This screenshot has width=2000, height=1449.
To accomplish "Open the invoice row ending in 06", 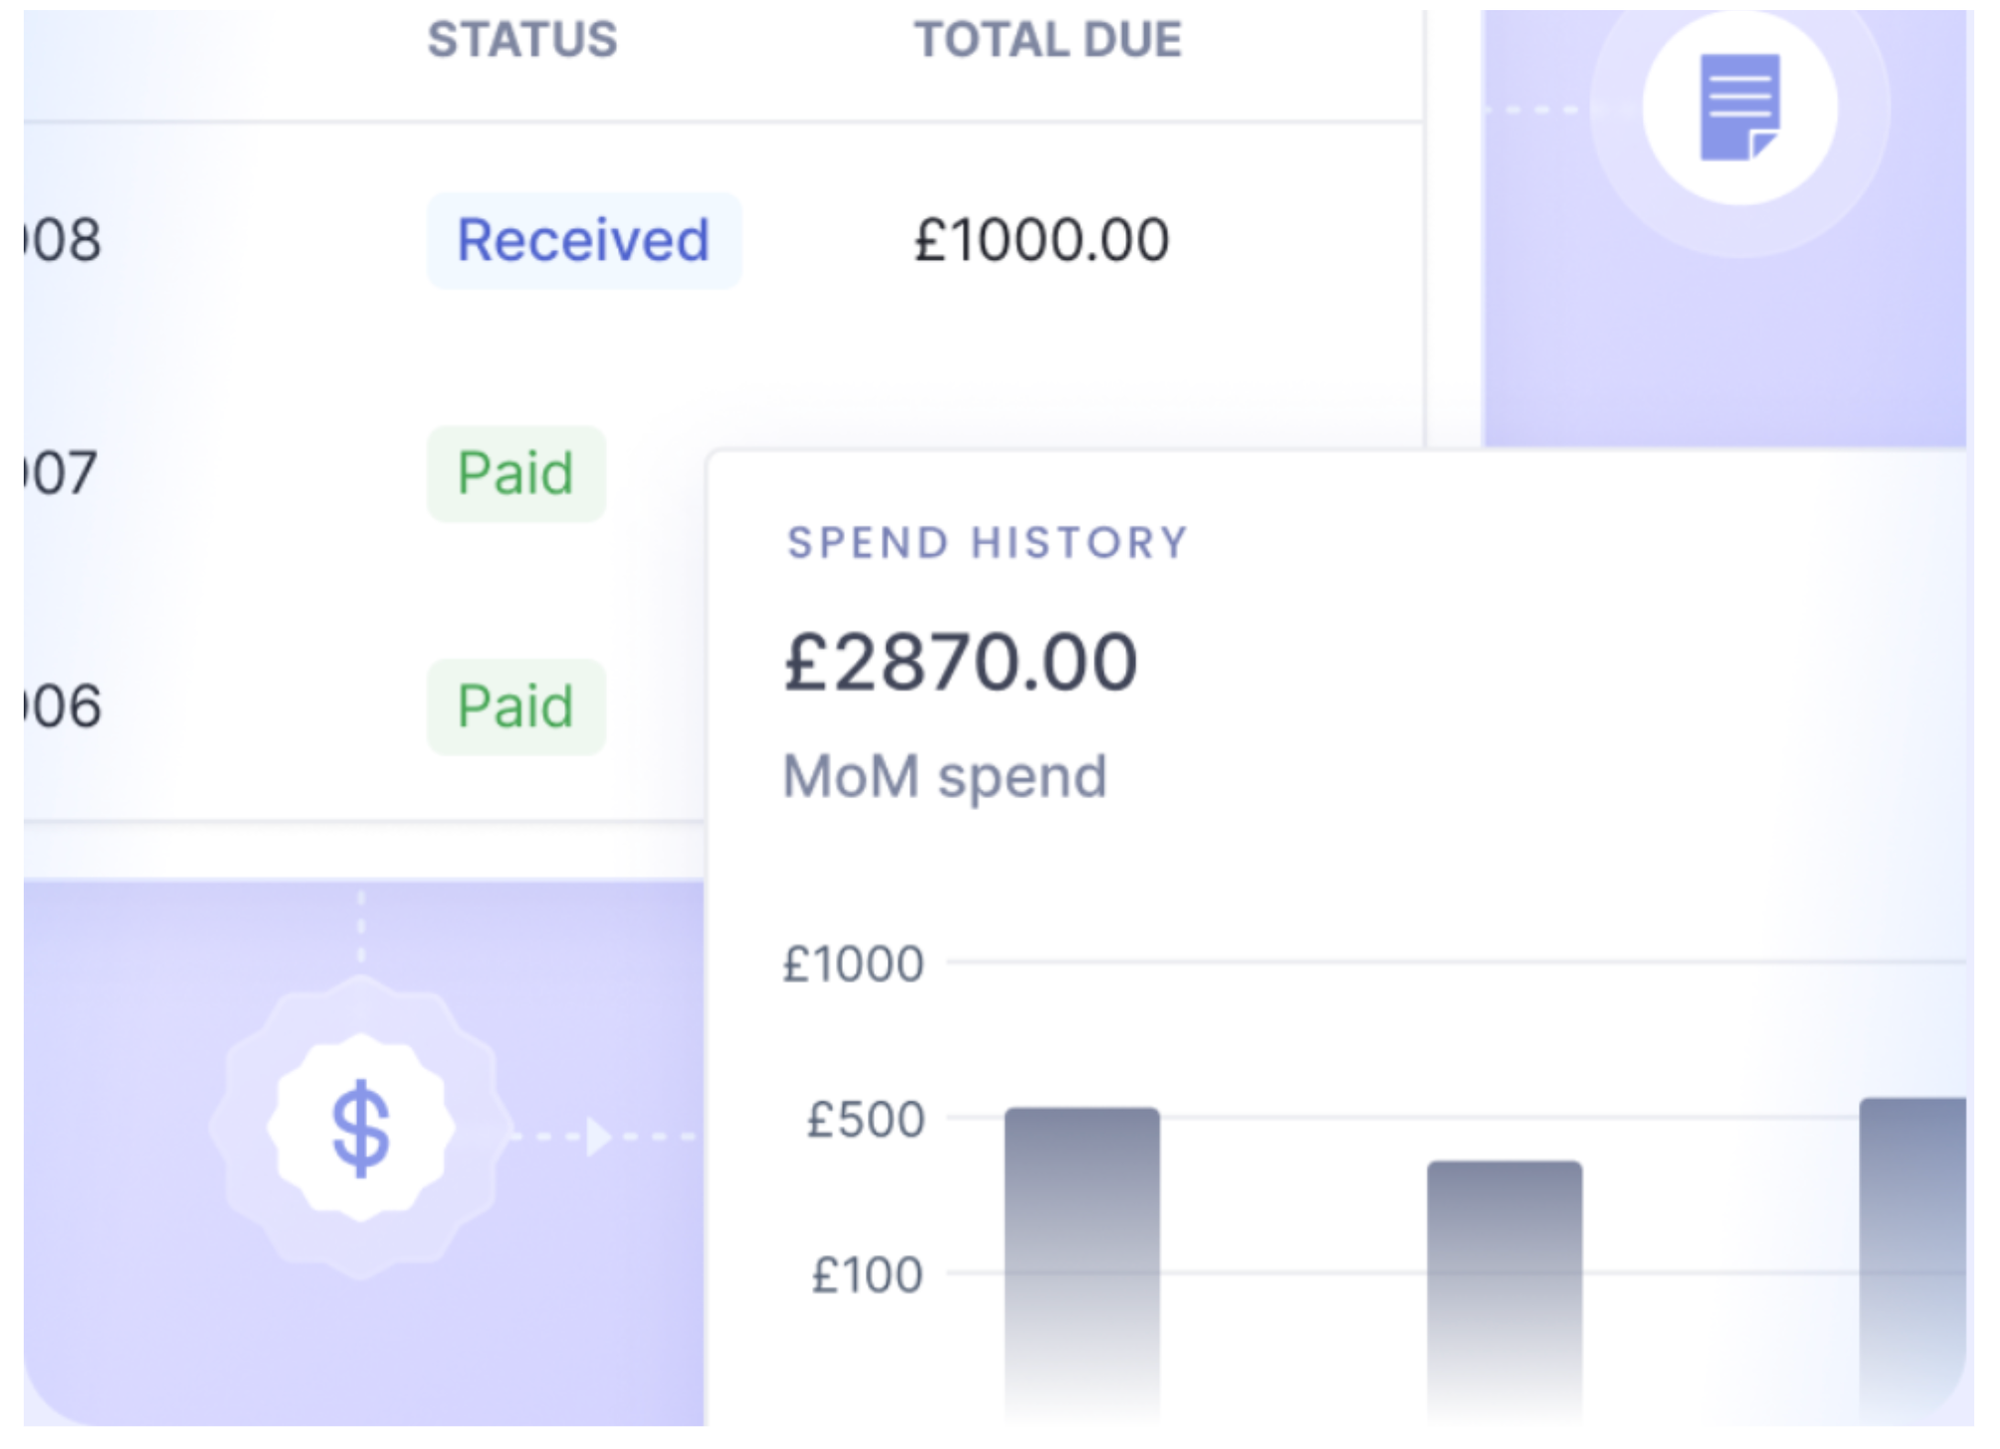I will (x=64, y=707).
